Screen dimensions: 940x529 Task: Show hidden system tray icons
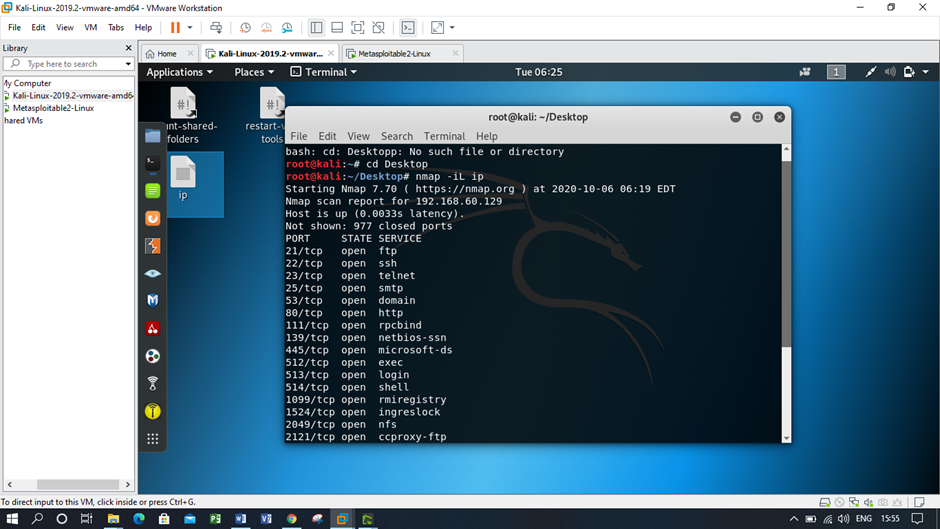point(794,519)
